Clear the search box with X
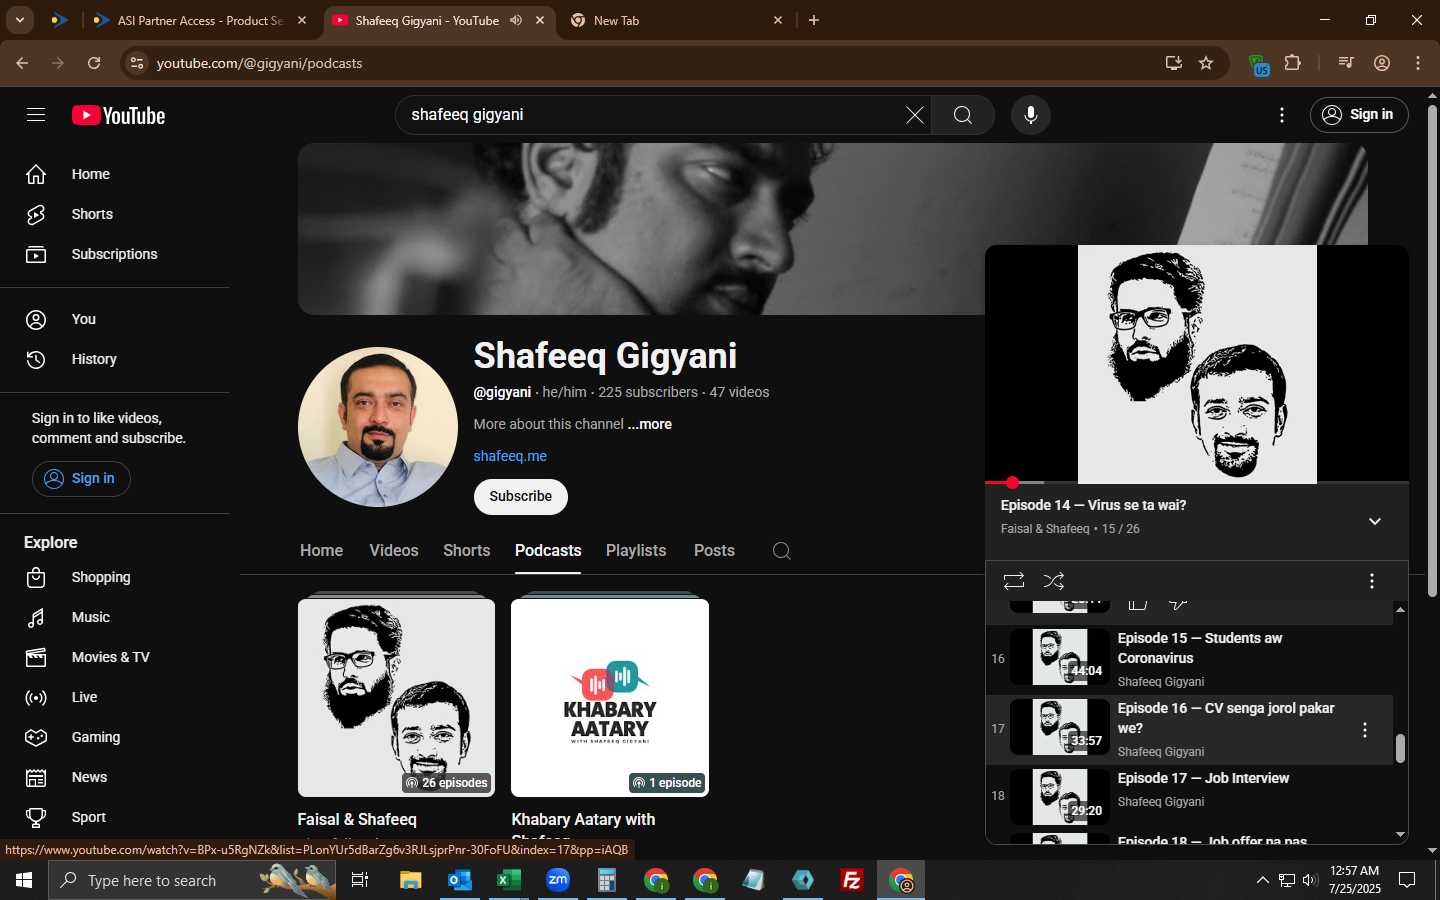1440x900 pixels. point(914,115)
